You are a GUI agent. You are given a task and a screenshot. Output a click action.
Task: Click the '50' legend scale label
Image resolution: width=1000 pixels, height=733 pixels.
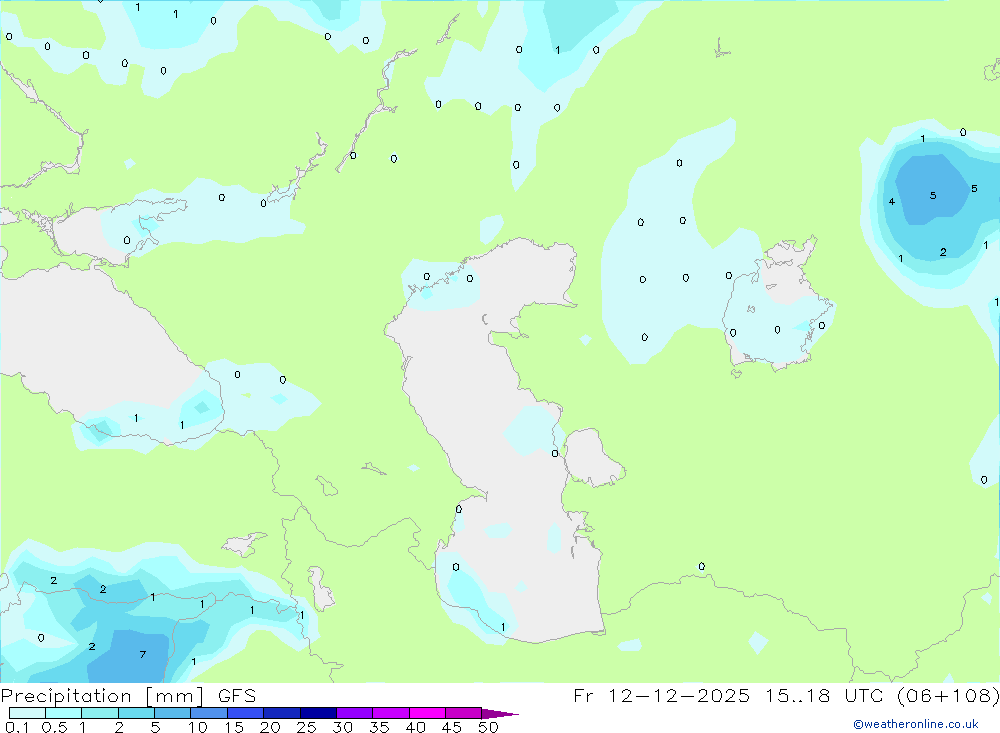pyautogui.click(x=488, y=727)
